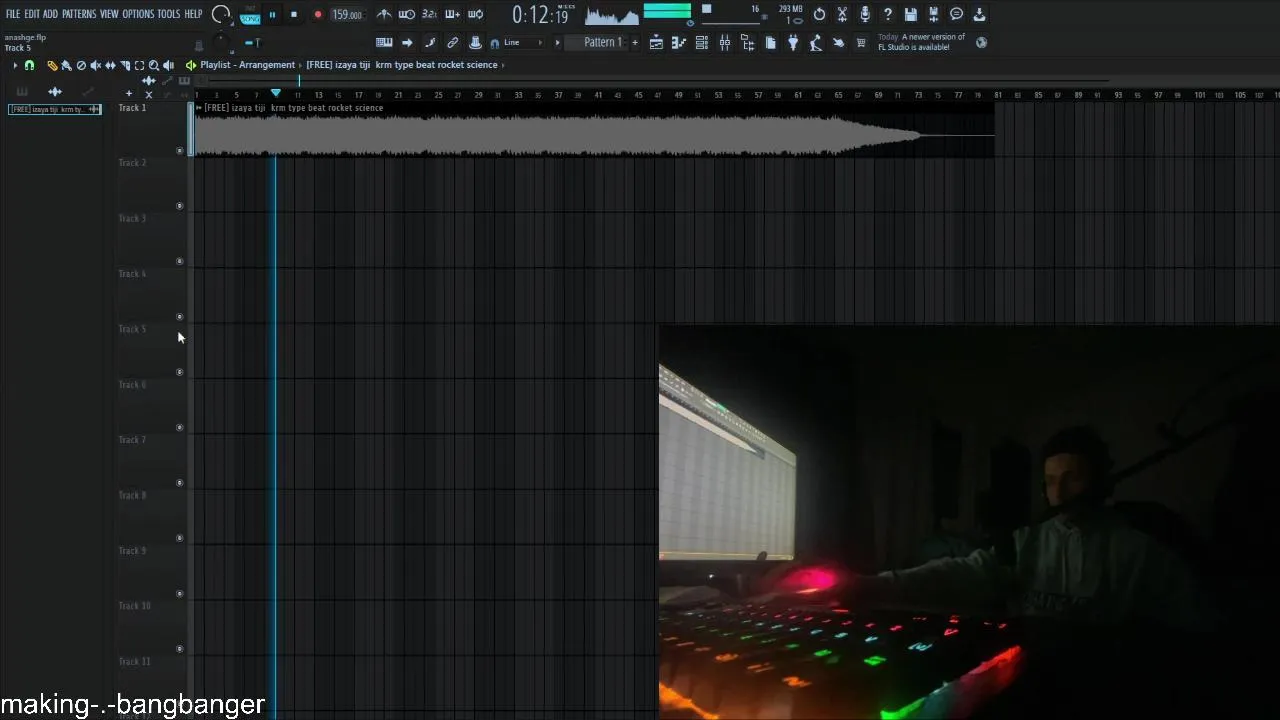Toggle Song/Pattern mode button

pos(249,15)
